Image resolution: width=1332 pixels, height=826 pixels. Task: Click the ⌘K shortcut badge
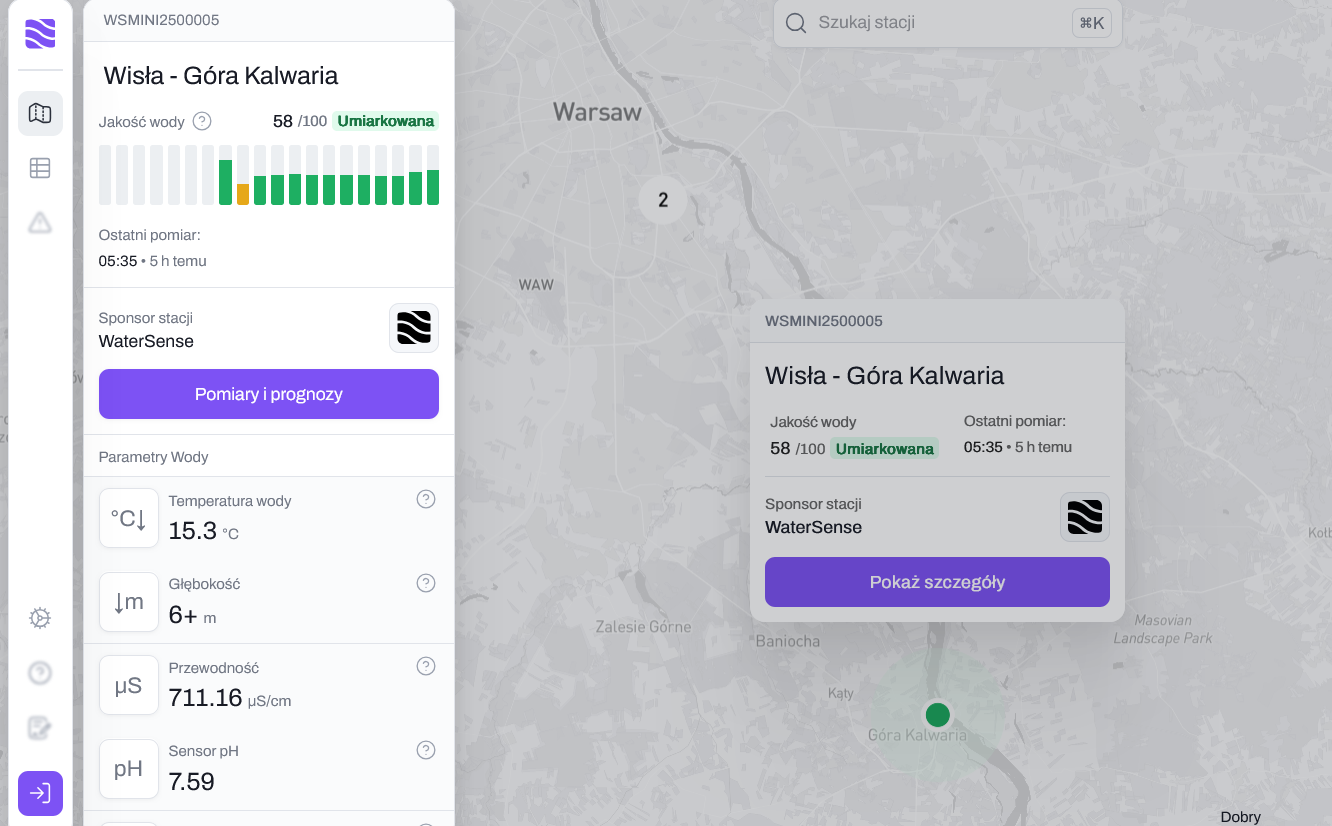pyautogui.click(x=1092, y=23)
